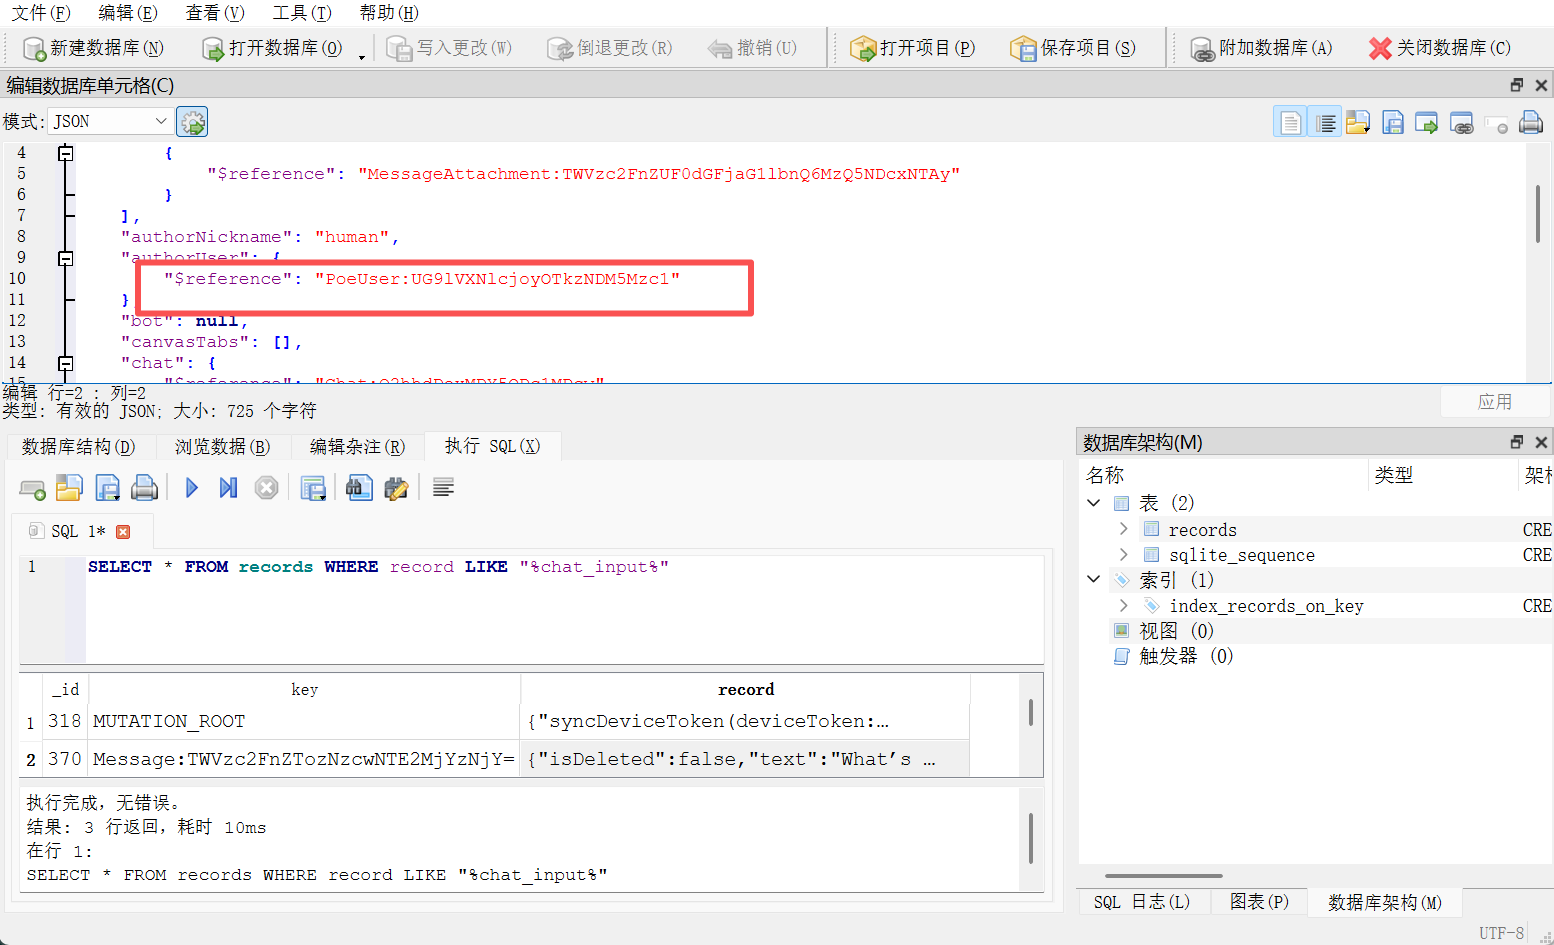Switch to the 执行 SQL tab
This screenshot has height=945, width=1554.
(x=492, y=446)
